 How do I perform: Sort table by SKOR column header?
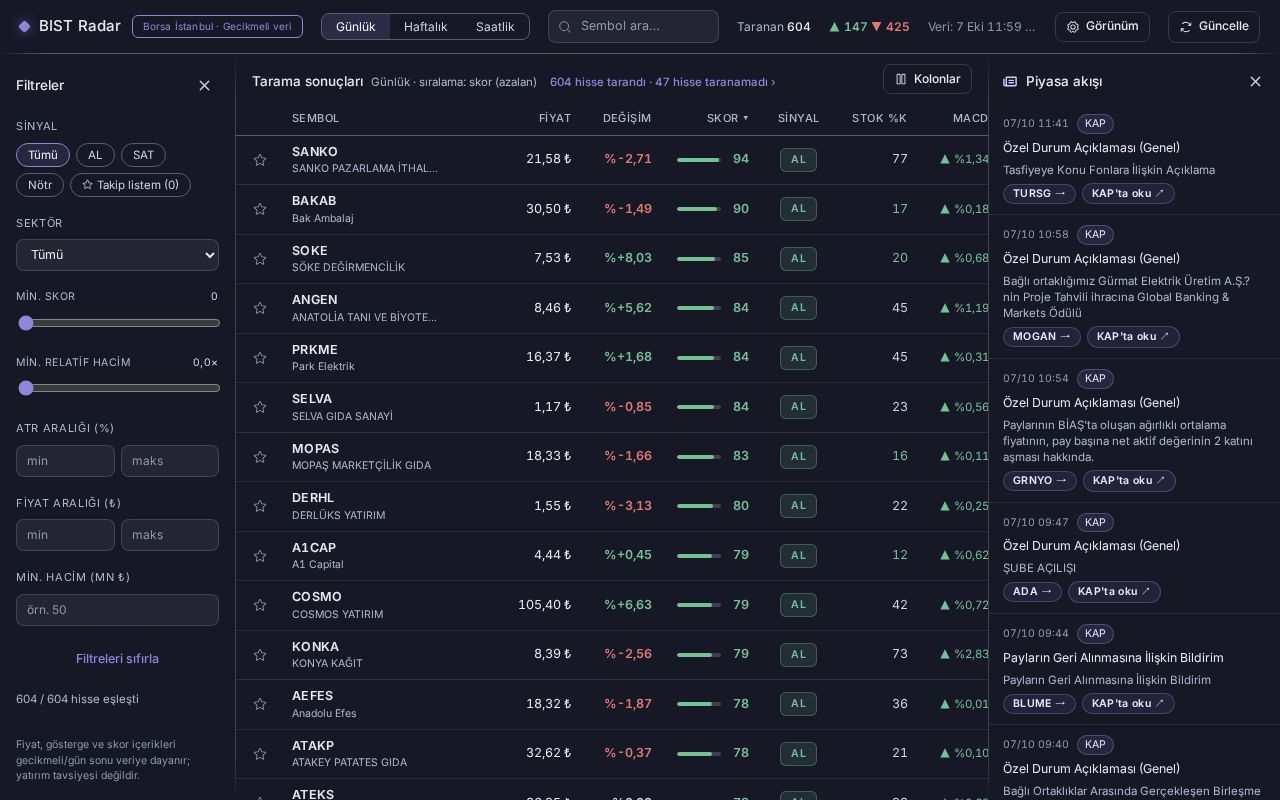click(727, 118)
